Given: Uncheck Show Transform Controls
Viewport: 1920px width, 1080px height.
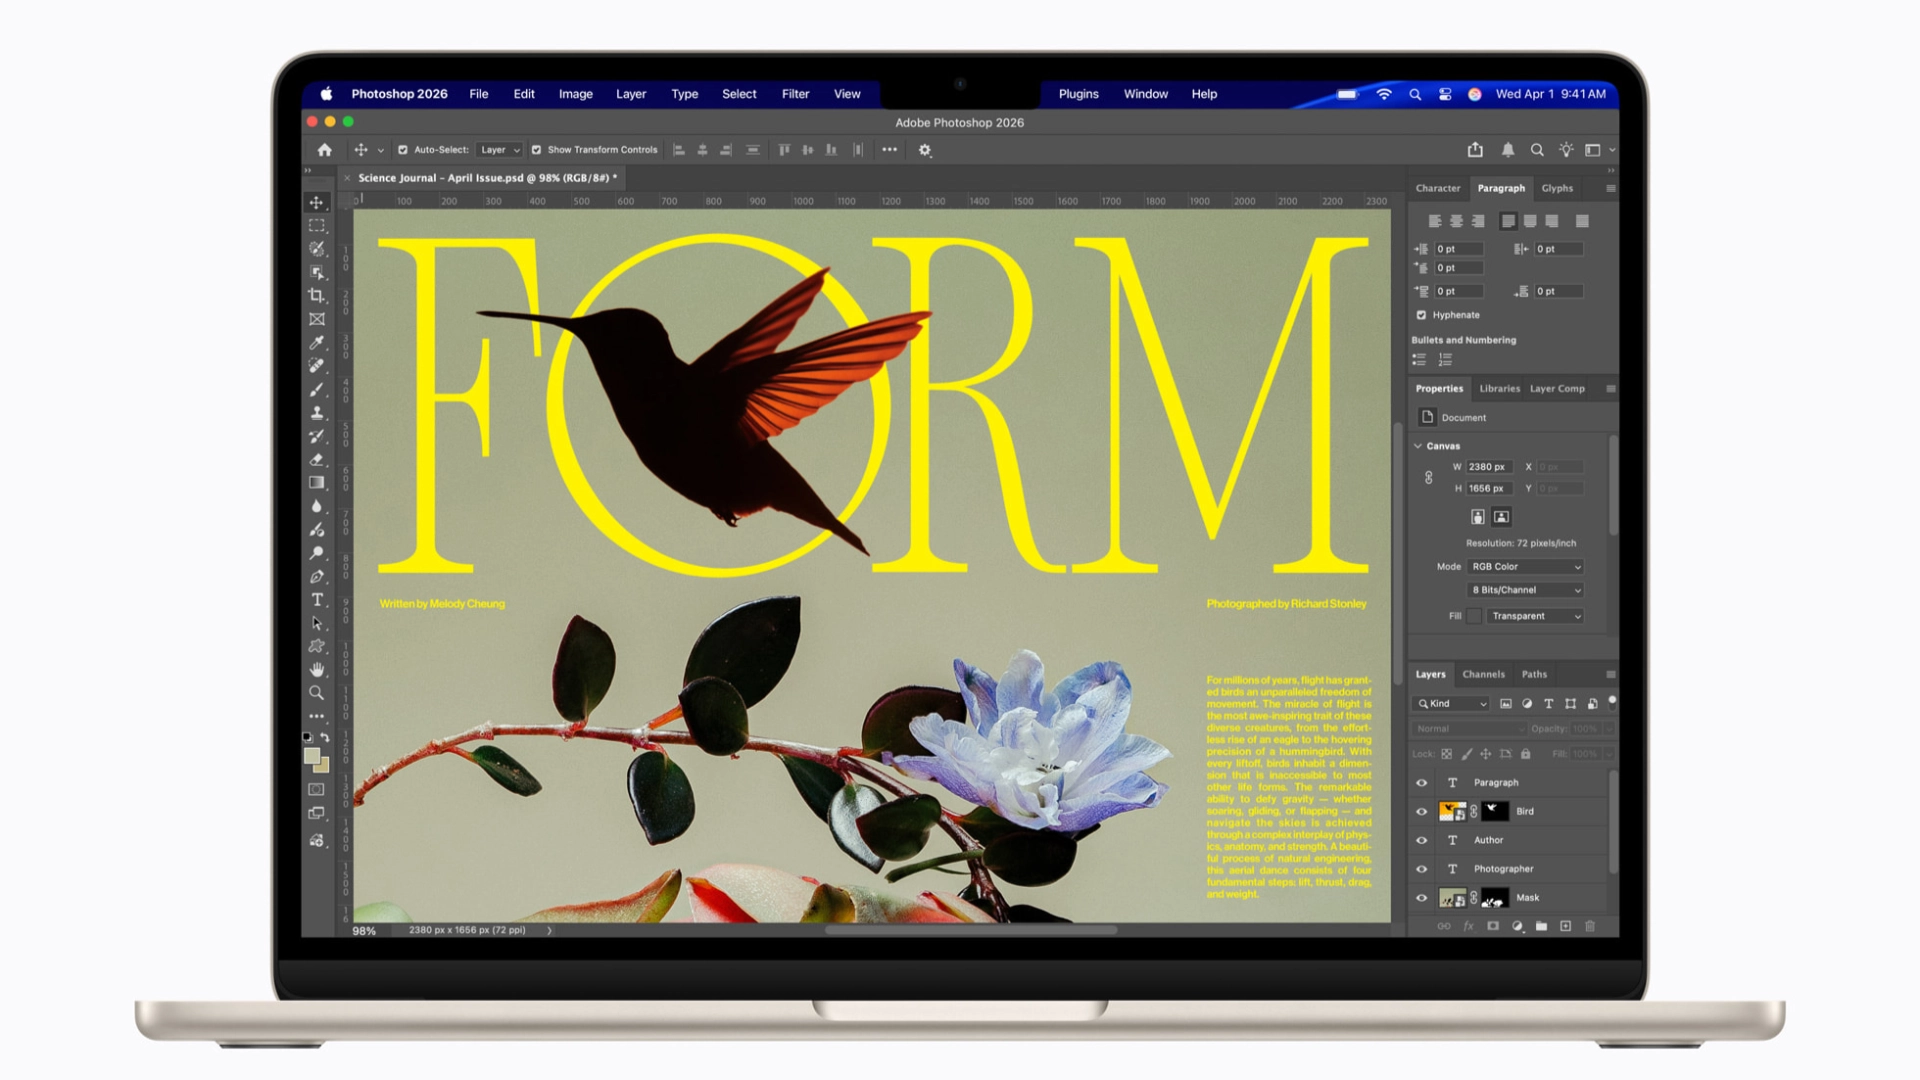Looking at the screenshot, I should pyautogui.click(x=537, y=150).
